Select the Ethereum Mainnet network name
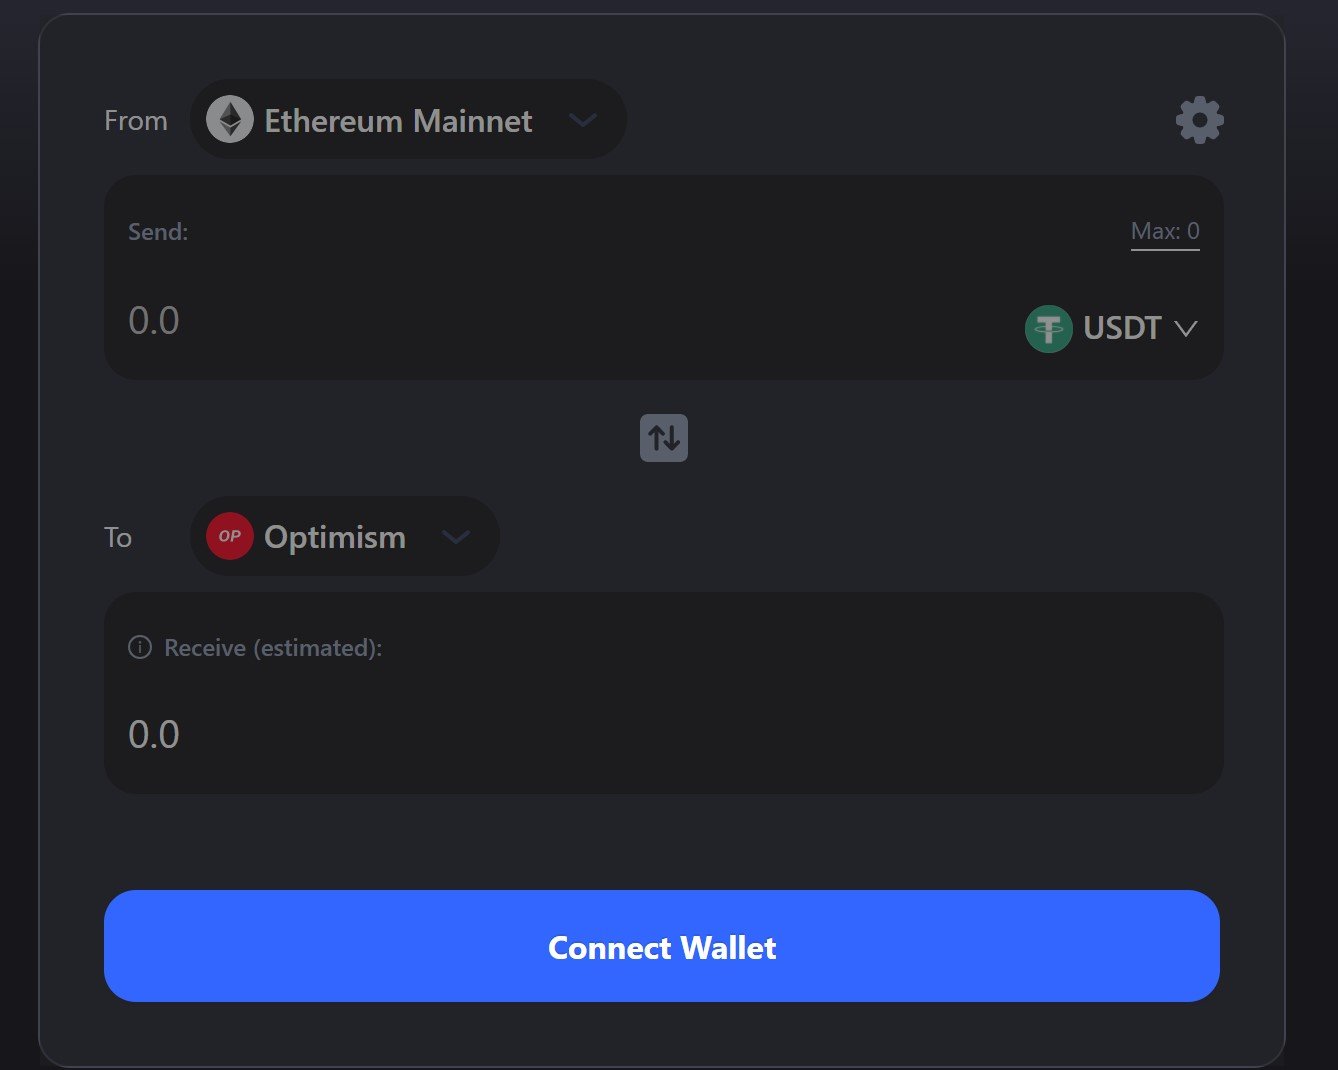This screenshot has height=1070, width=1338. click(398, 121)
